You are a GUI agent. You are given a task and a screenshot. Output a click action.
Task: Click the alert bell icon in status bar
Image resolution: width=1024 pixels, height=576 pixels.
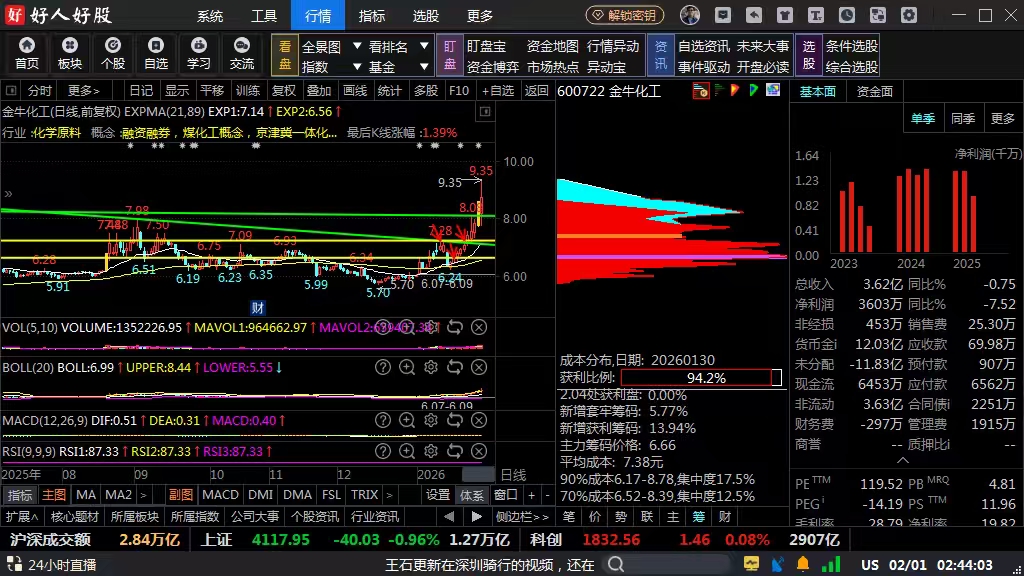click(803, 564)
